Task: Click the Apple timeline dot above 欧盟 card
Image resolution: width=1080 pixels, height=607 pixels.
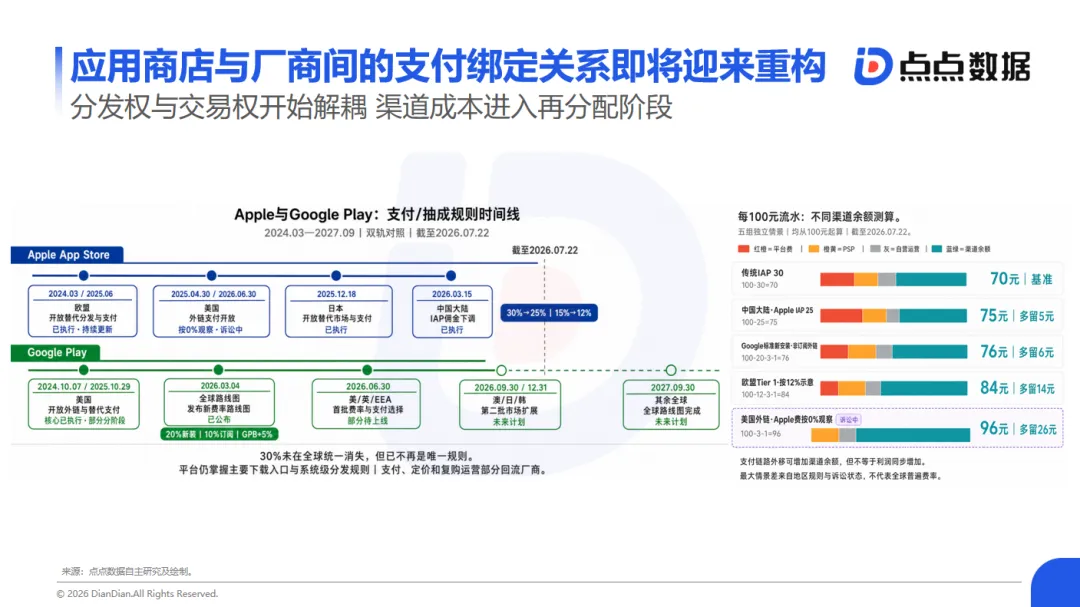Action: coord(83,276)
